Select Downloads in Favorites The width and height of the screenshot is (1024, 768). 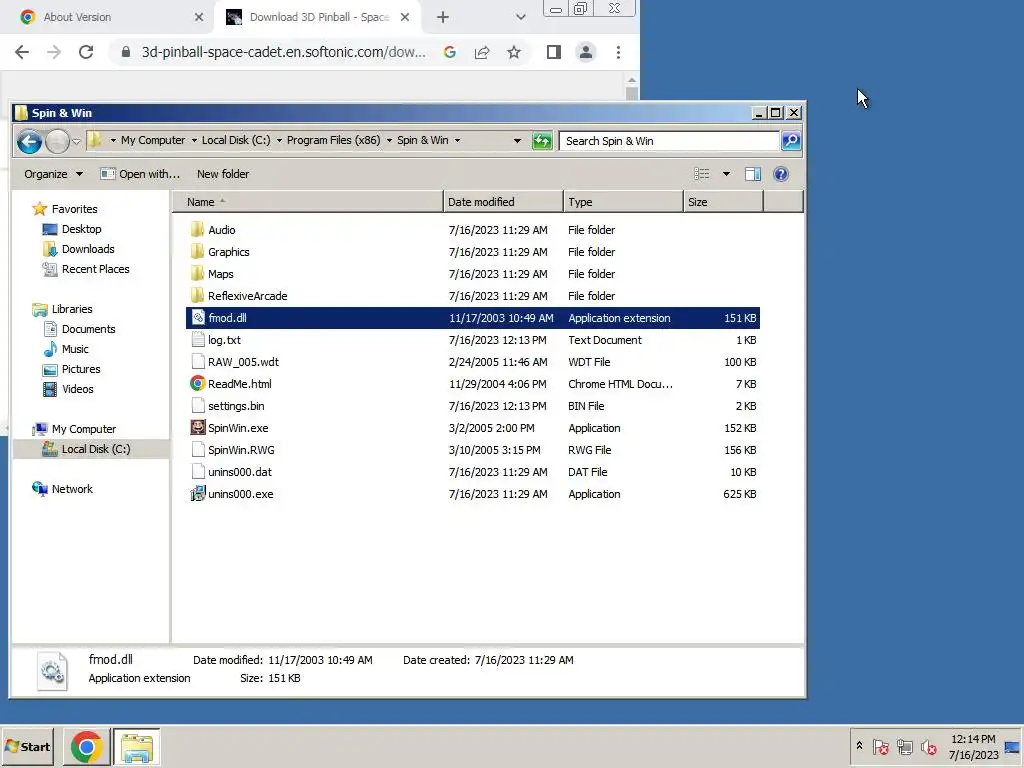click(88, 249)
